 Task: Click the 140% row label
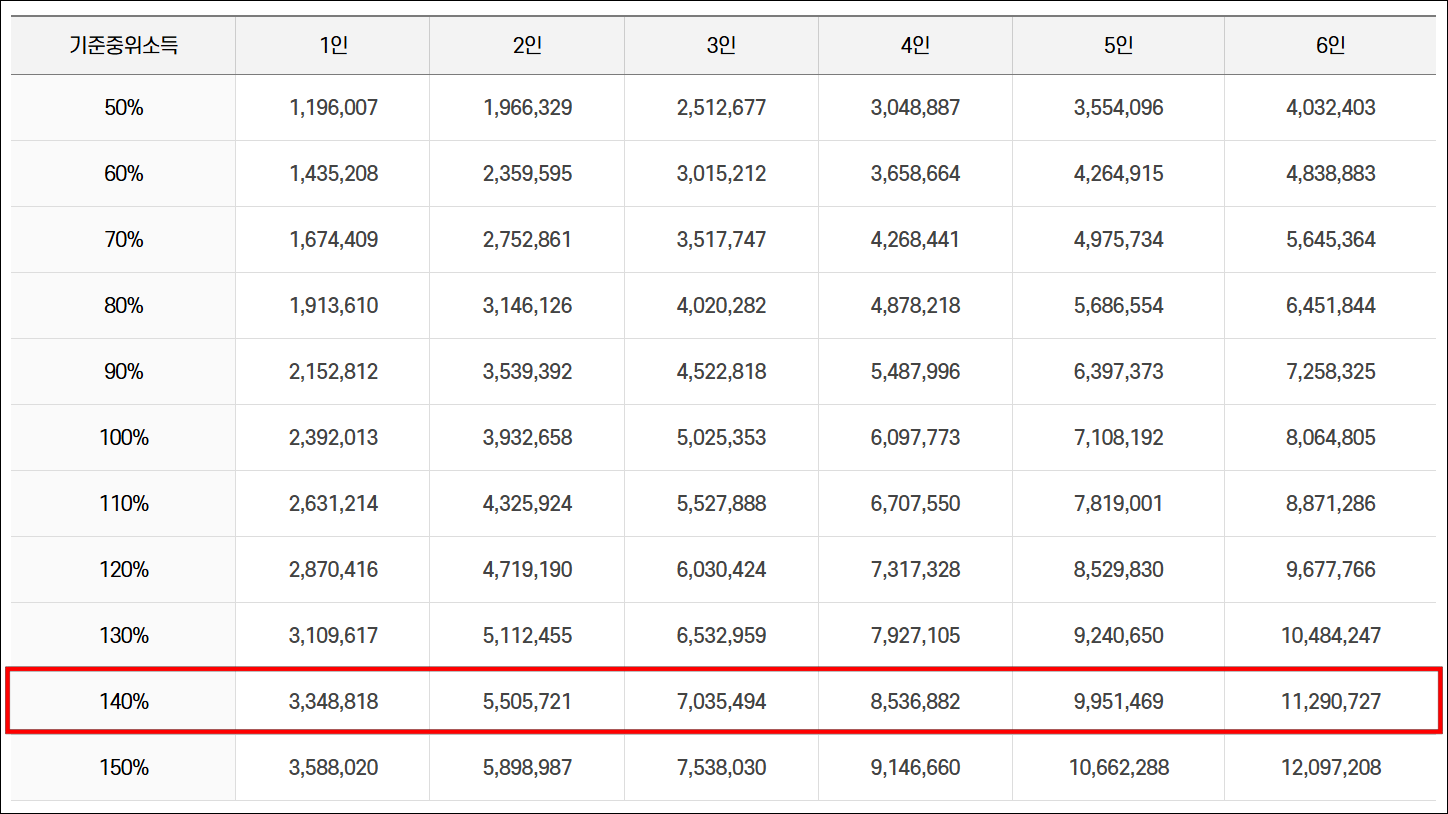pyautogui.click(x=124, y=702)
